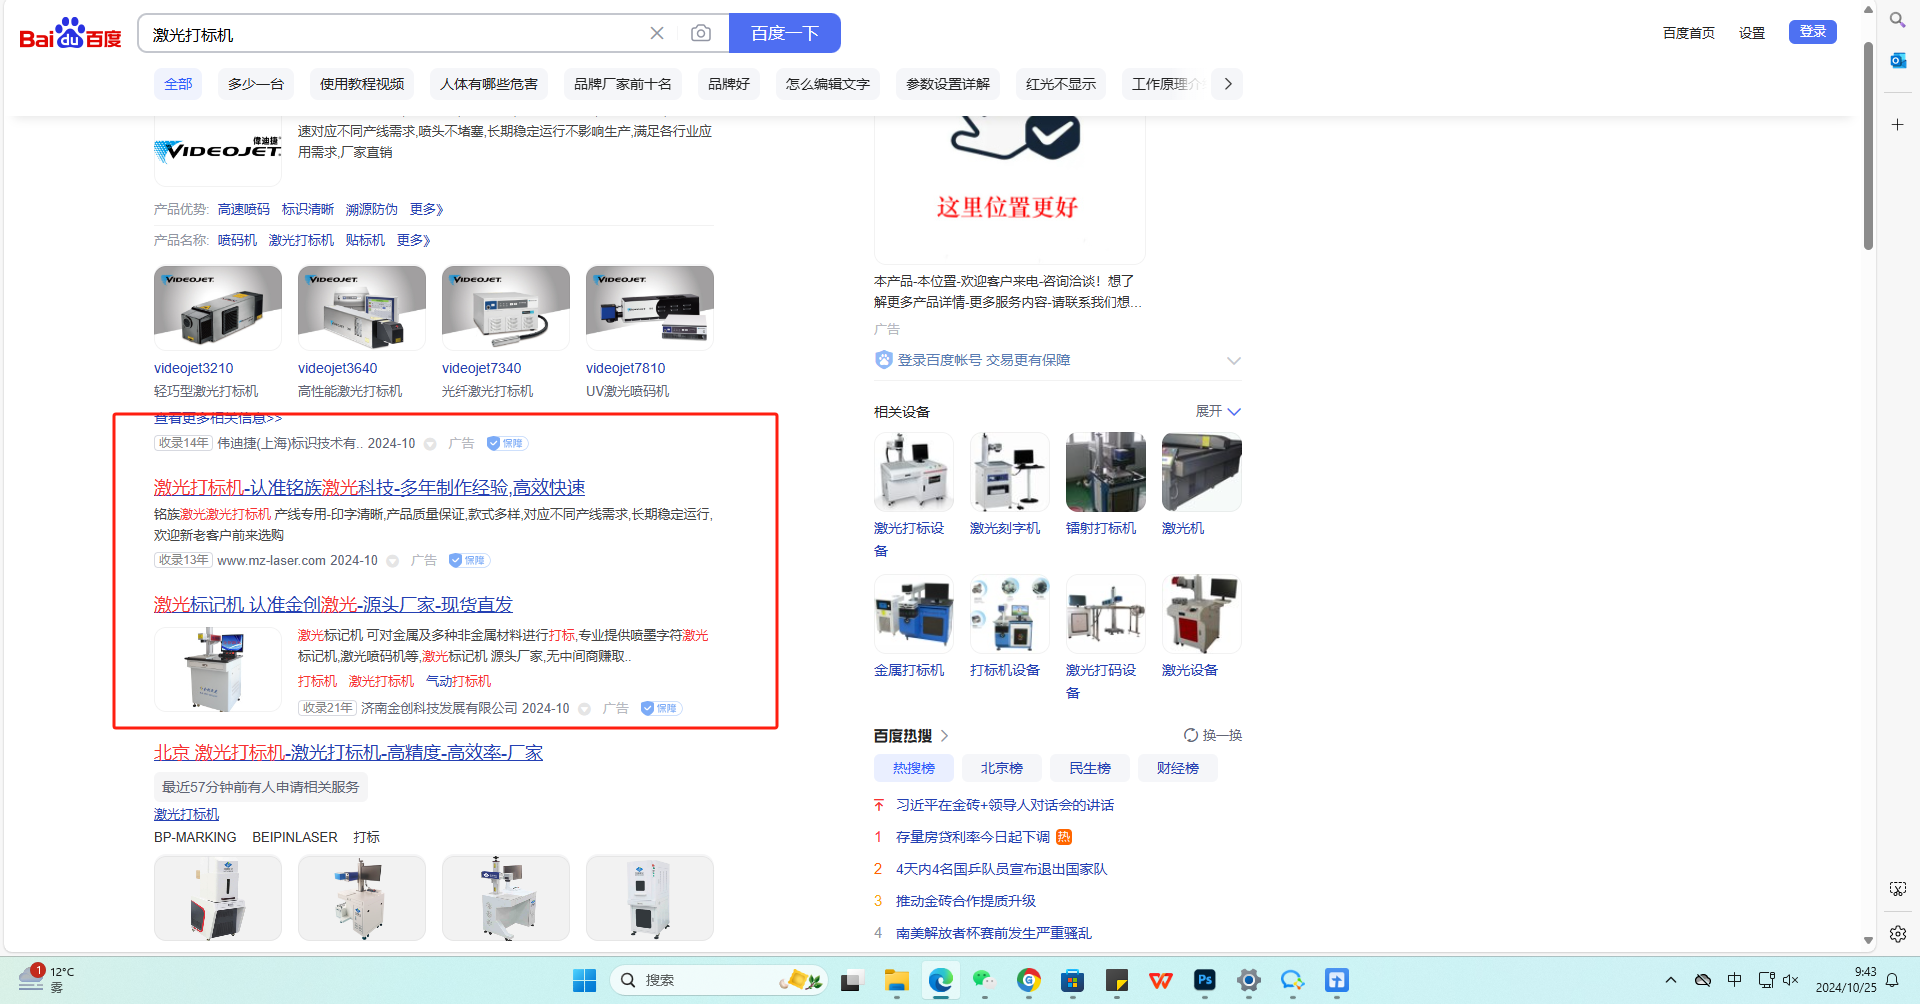Open the 激光标记机 认准金创激光 result
The height and width of the screenshot is (1004, 1920).
tap(333, 604)
